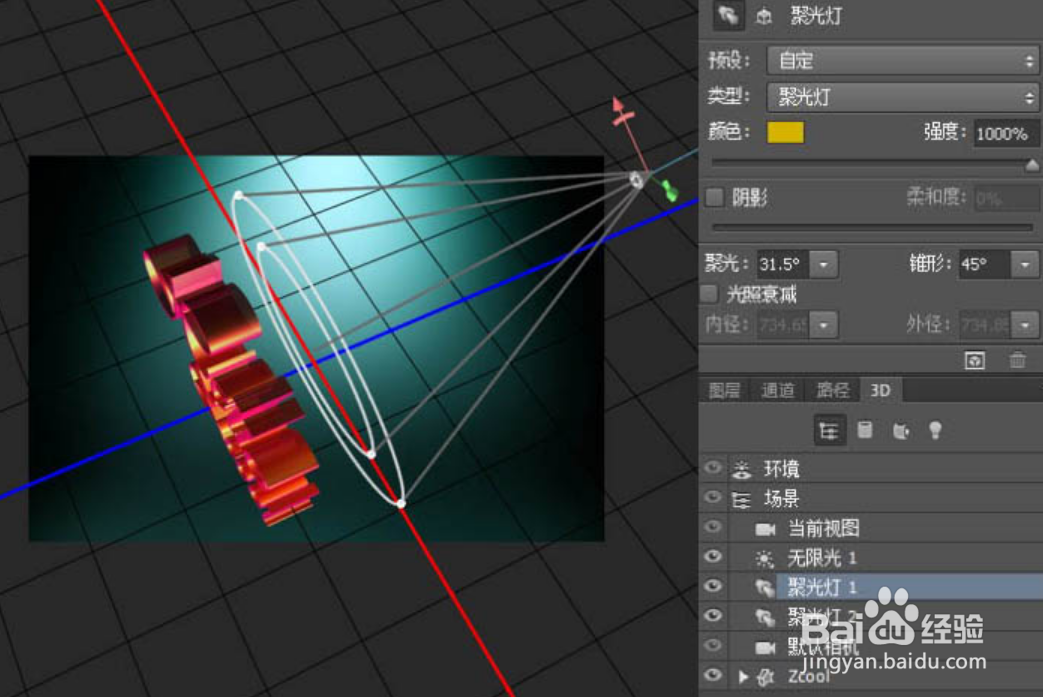This screenshot has width=1043, height=697.
Task: Switch to the 路径 paths tab
Action: pos(831,390)
